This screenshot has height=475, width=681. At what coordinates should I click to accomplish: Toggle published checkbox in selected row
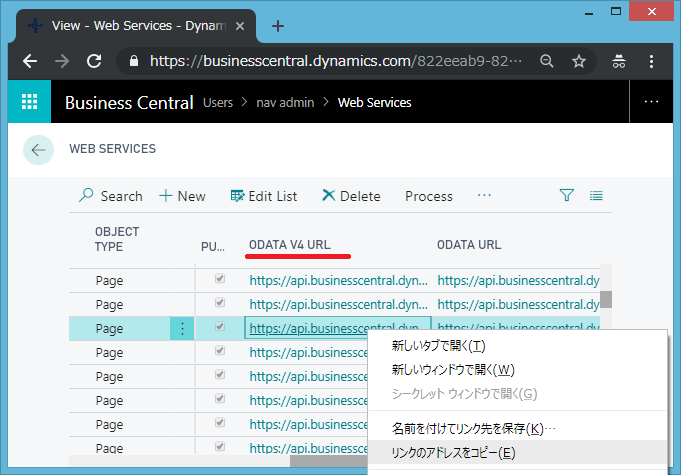(220, 328)
